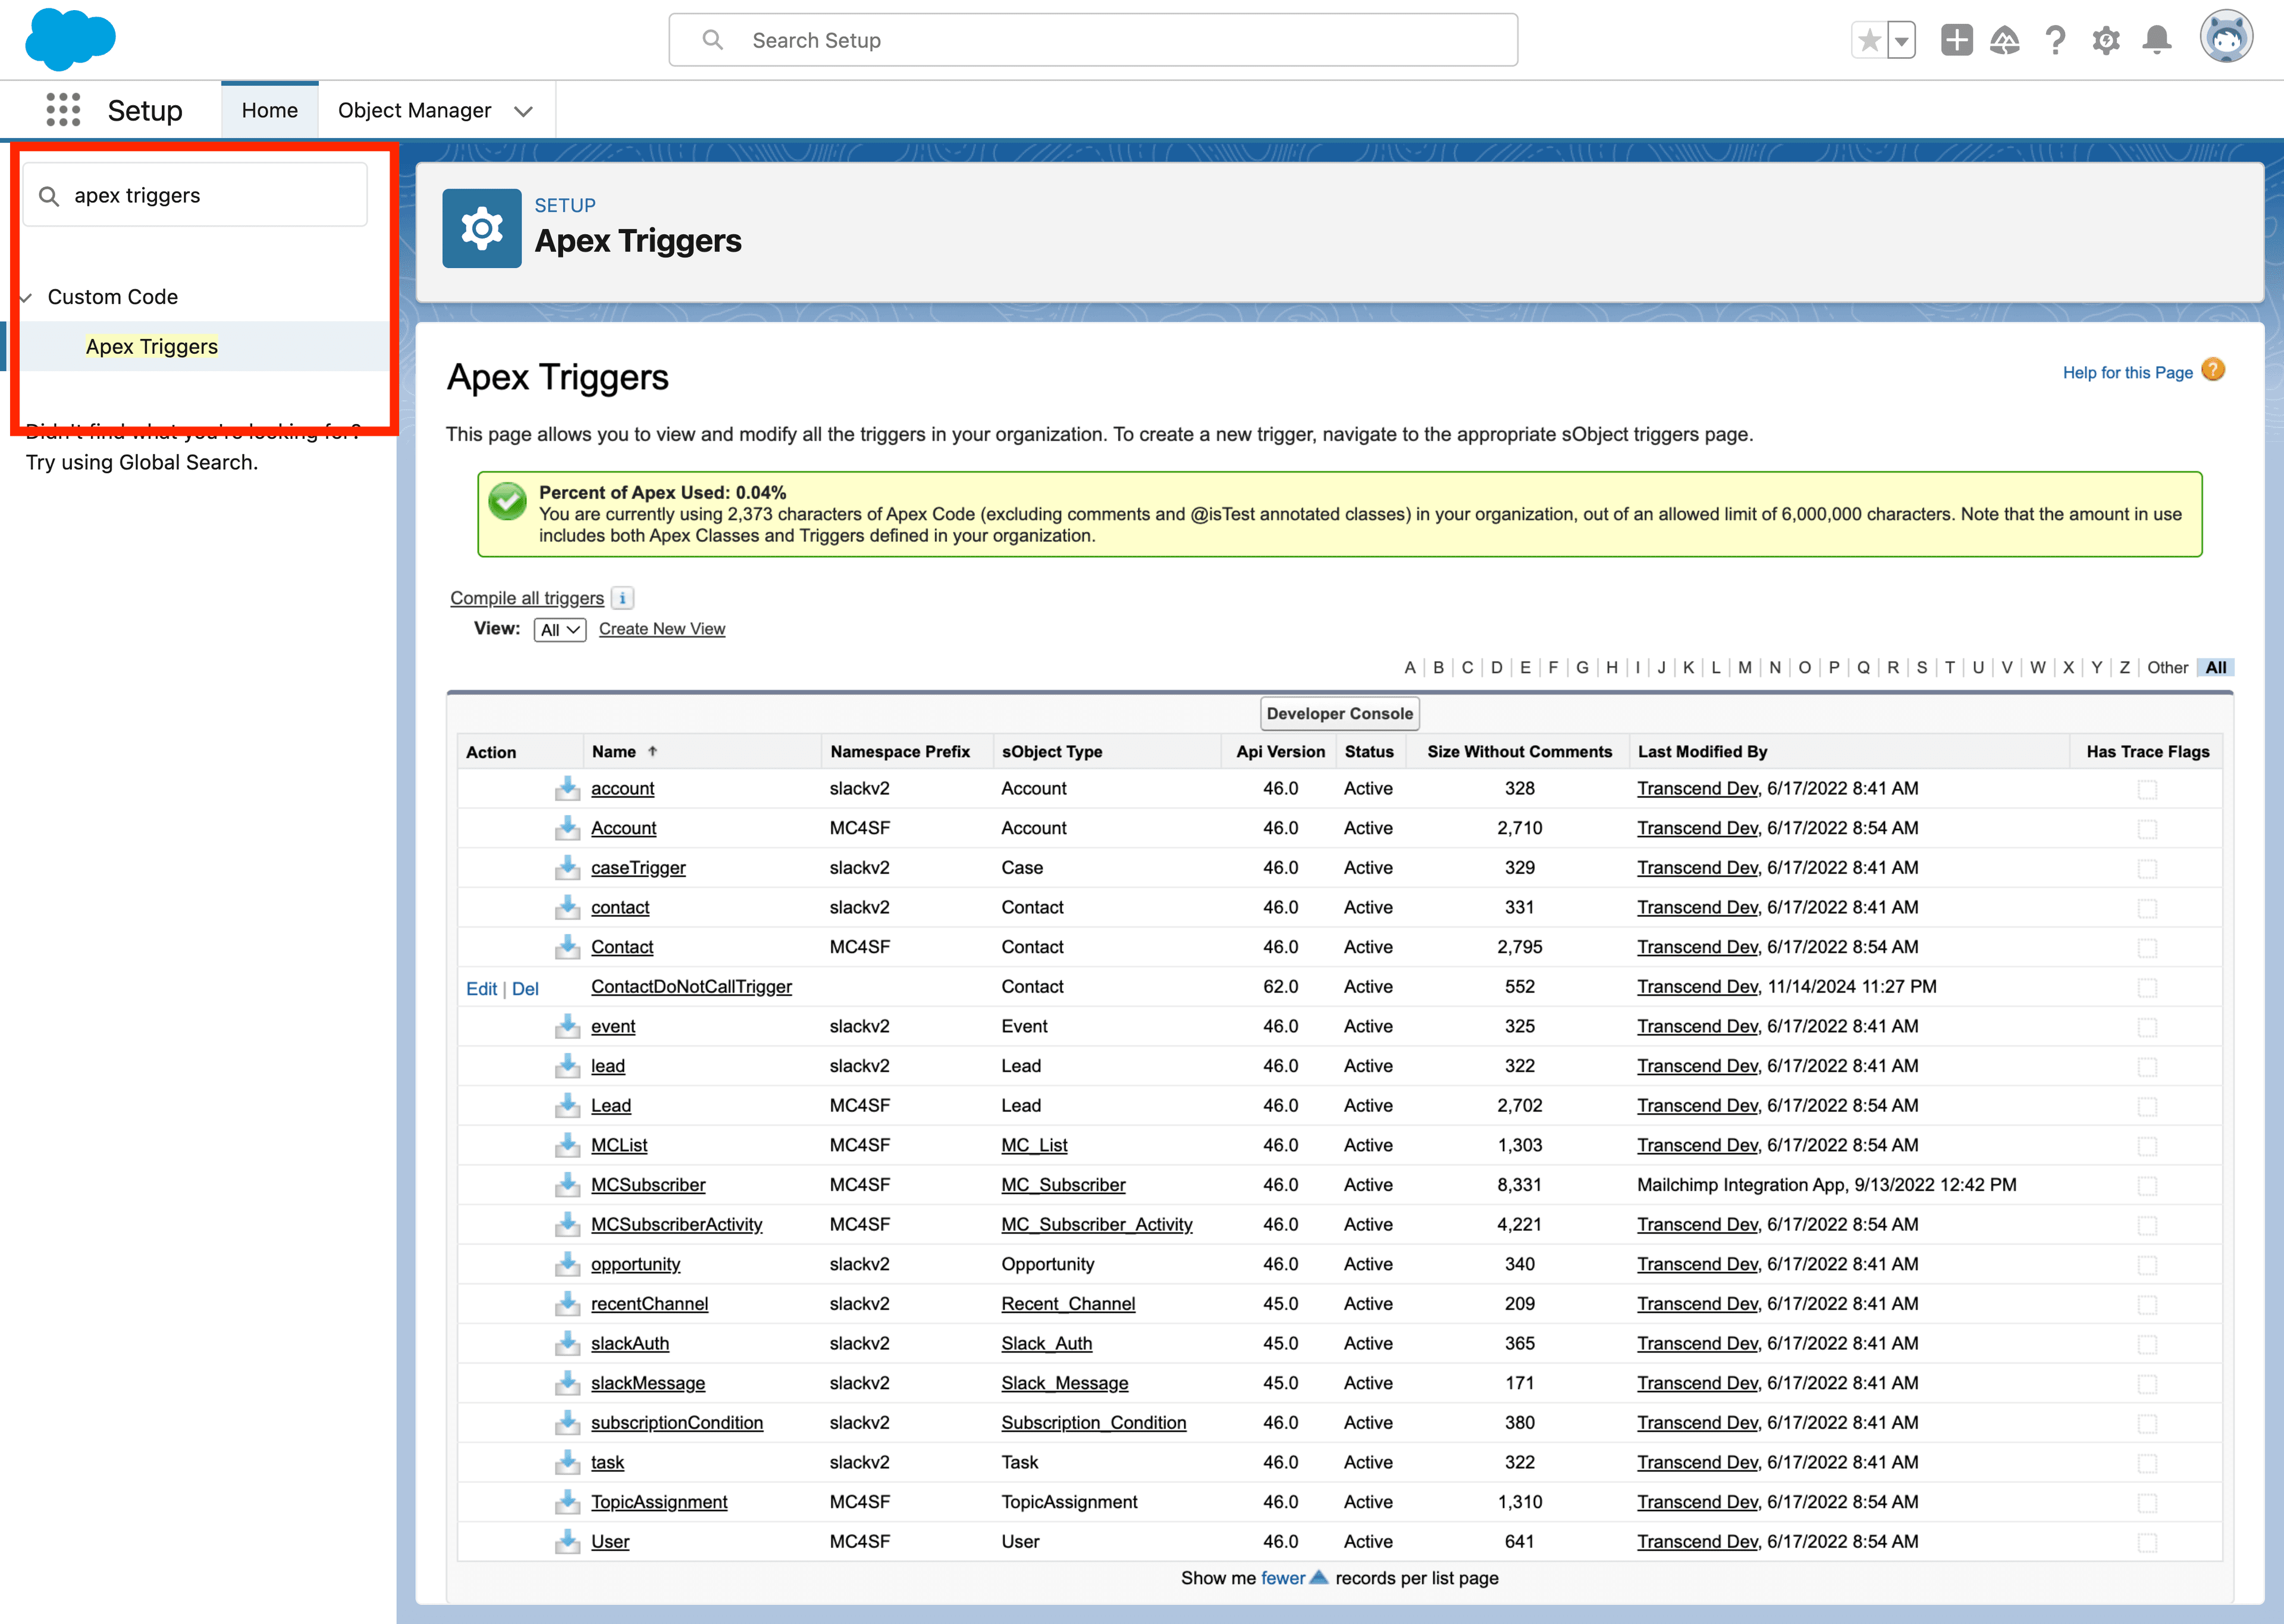Viewport: 2284px width, 1624px height.
Task: Download the MC4SF Contact trigger
Action: click(567, 947)
